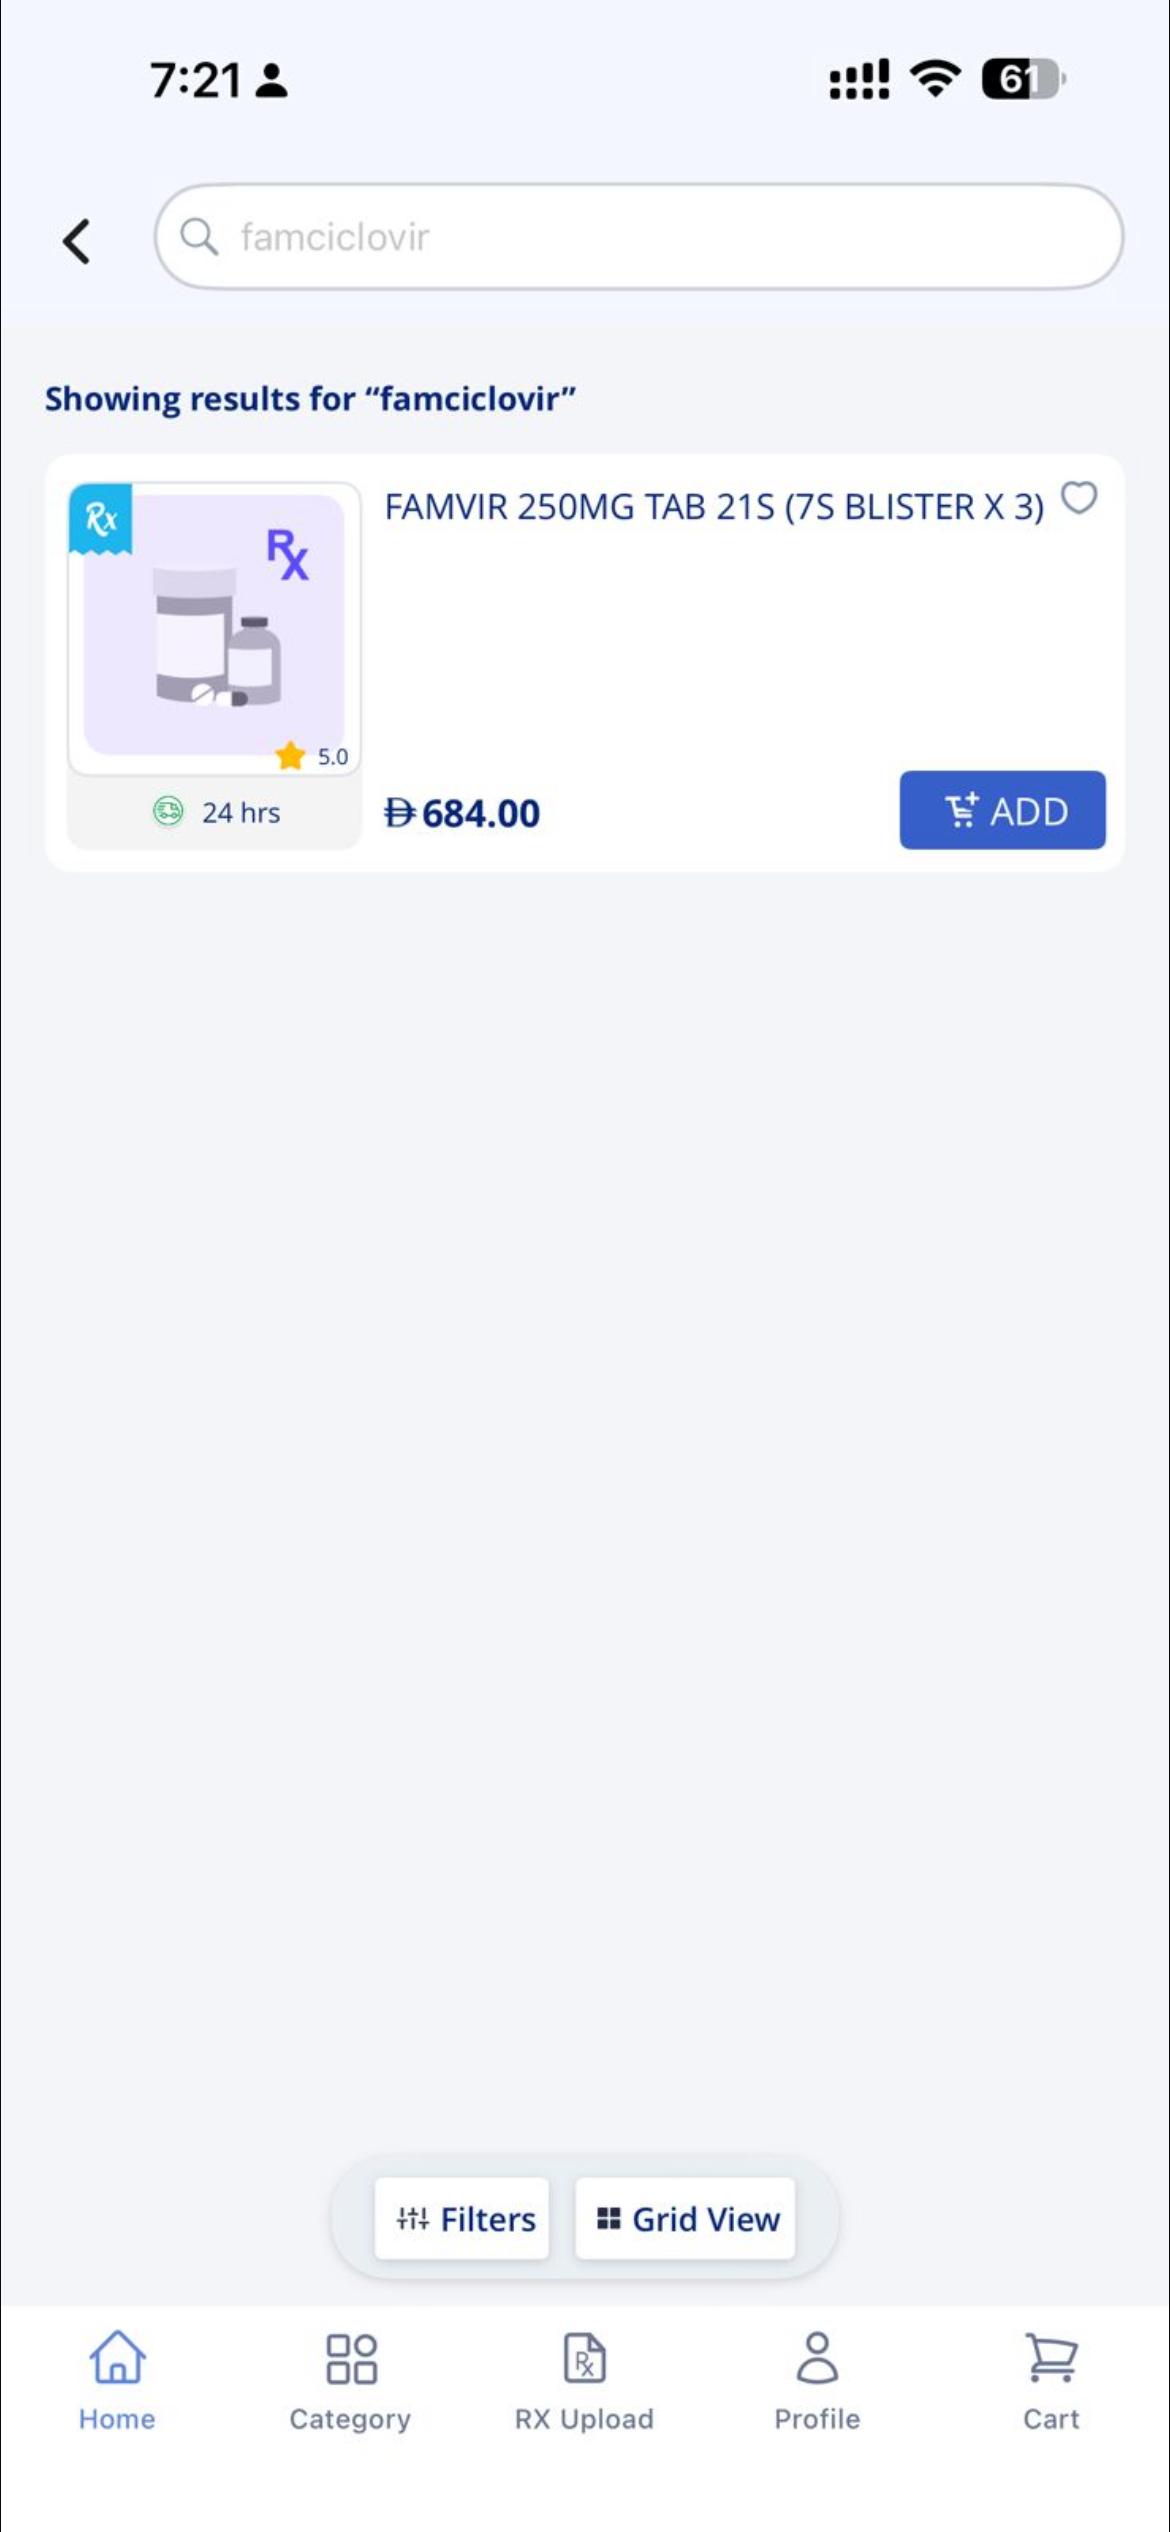Open FAMVIR 250MG TAB product title
Viewport: 1170px width, 2532px height.
click(x=714, y=507)
